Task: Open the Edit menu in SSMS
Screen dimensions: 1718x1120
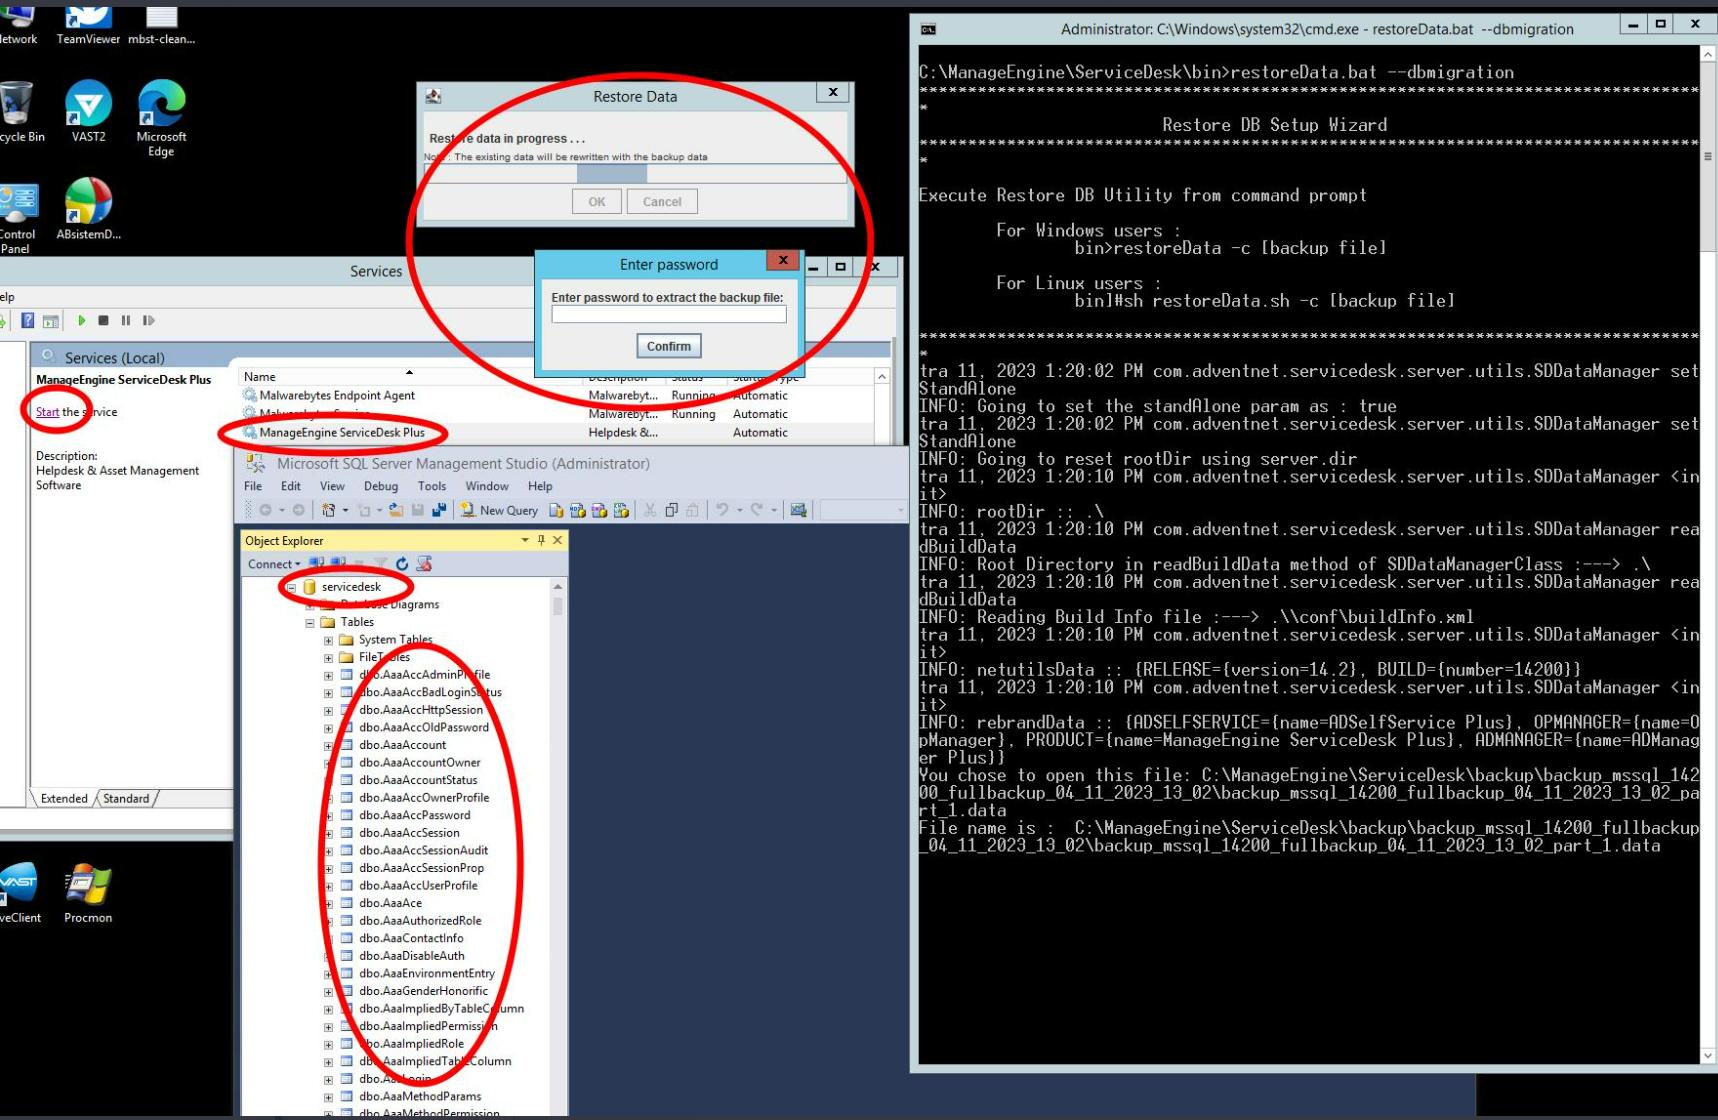Action: (291, 486)
